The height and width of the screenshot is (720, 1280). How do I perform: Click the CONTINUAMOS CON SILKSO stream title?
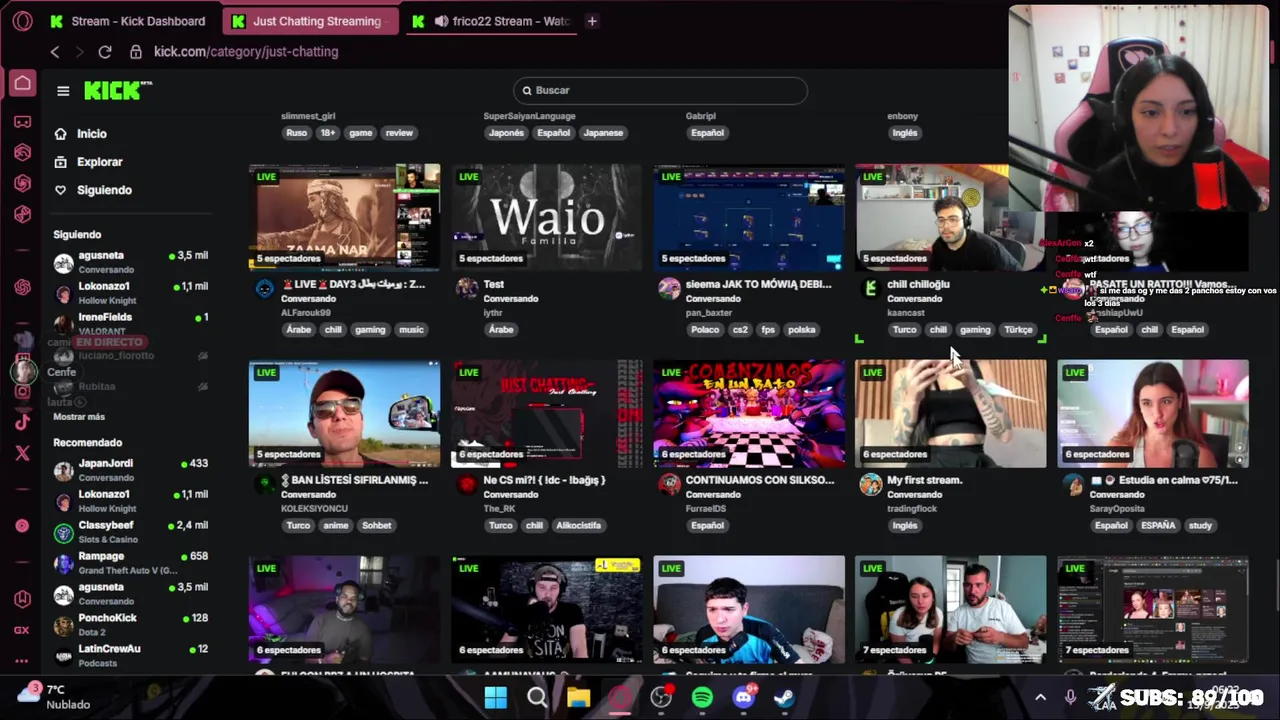pyautogui.click(x=759, y=480)
